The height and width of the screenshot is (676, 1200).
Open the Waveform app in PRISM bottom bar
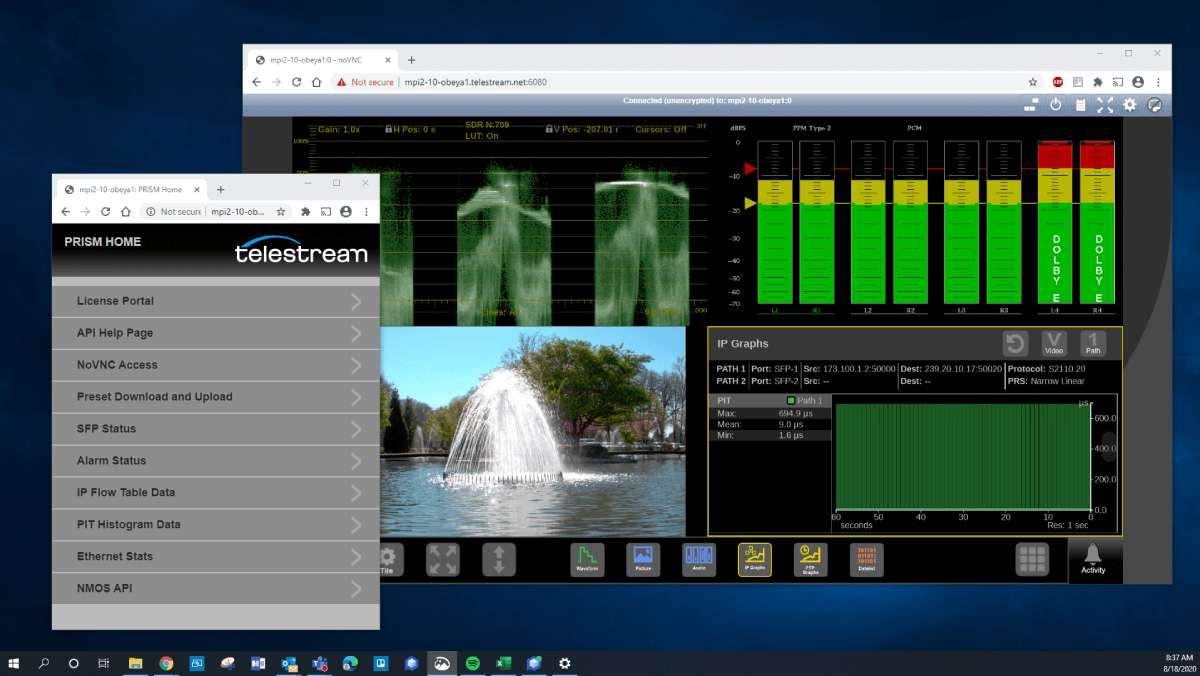(587, 559)
